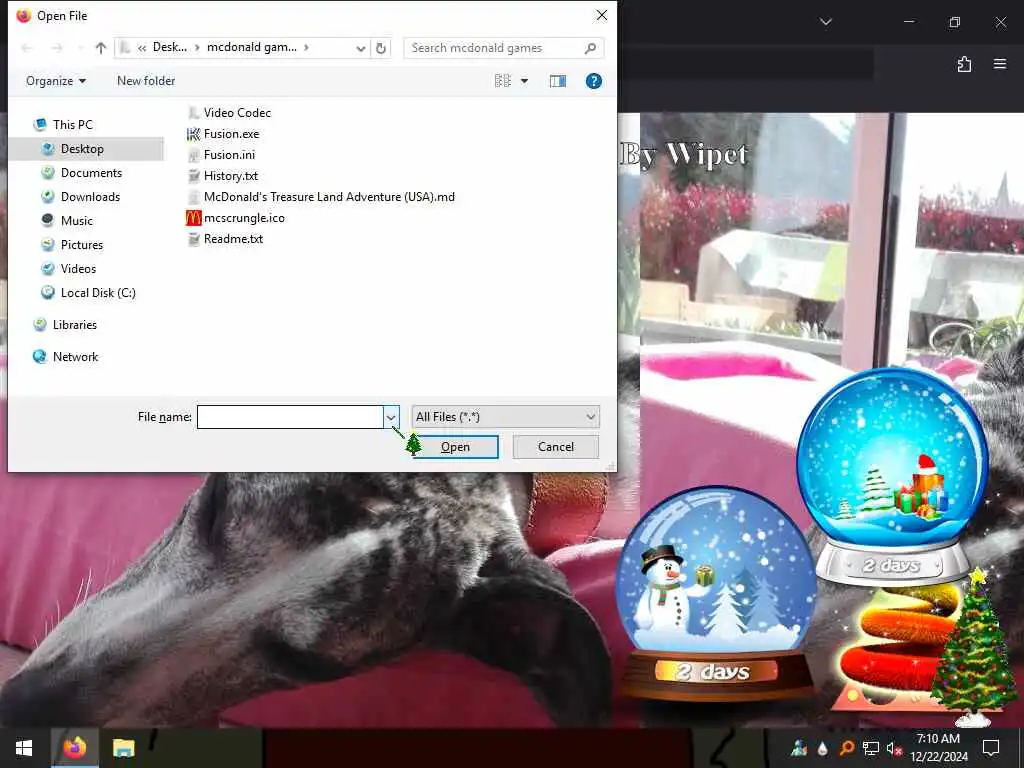Click the Forward arrow in Open File dialog
Viewport: 1024px width, 768px height.
(57, 48)
